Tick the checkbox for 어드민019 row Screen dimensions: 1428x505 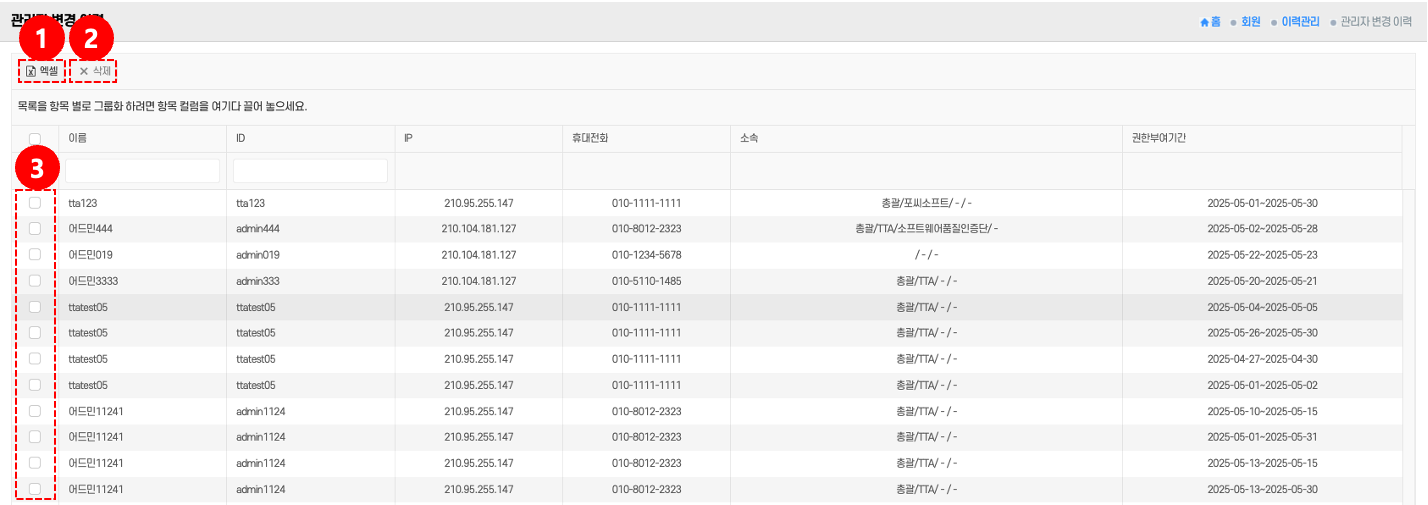35,255
